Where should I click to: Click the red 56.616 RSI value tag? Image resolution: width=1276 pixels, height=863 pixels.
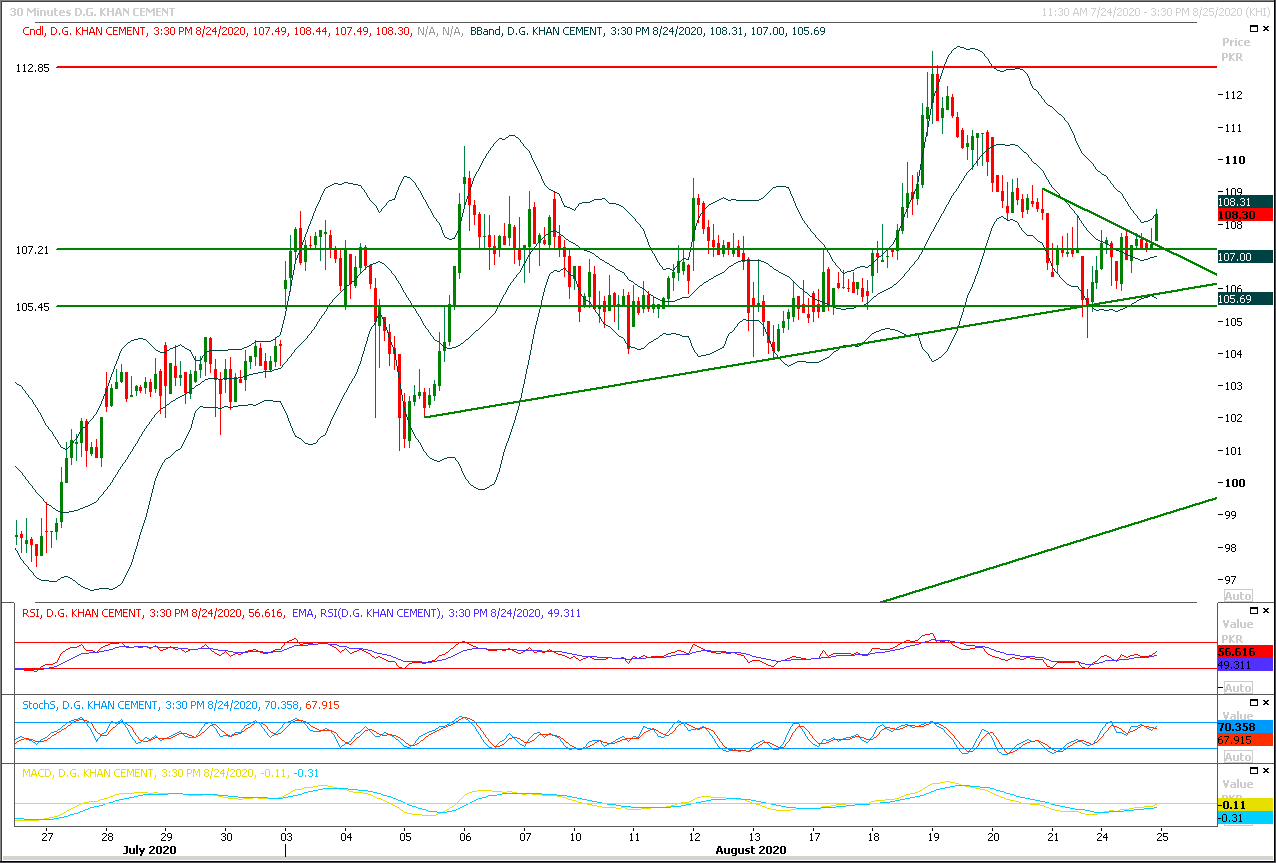click(1244, 651)
